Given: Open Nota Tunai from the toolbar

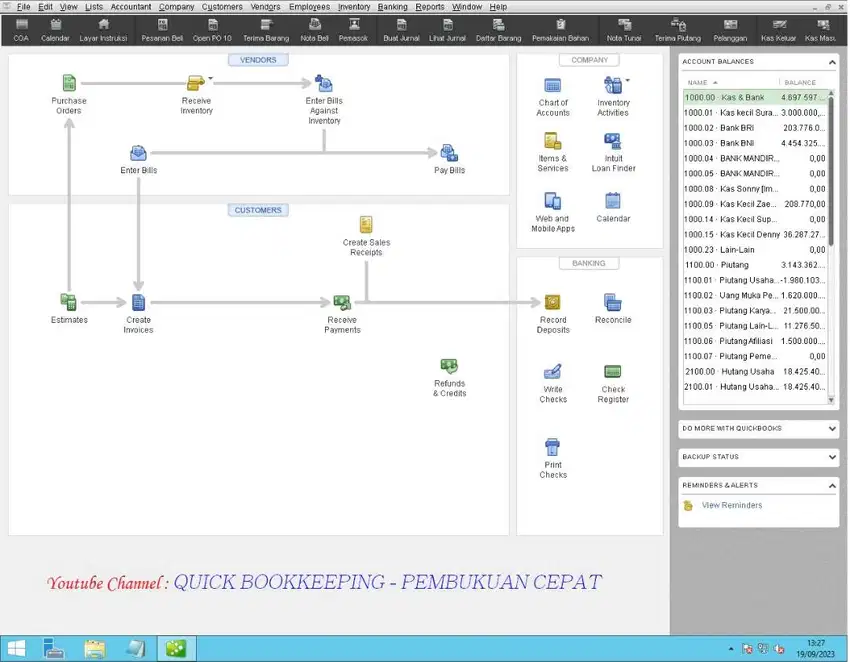Looking at the screenshot, I should pos(624,30).
